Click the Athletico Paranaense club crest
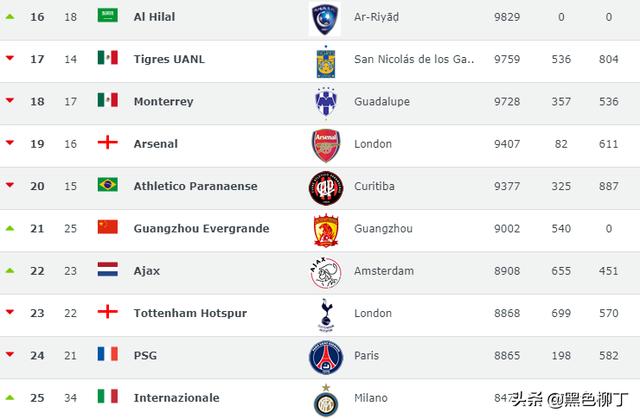 coord(325,187)
